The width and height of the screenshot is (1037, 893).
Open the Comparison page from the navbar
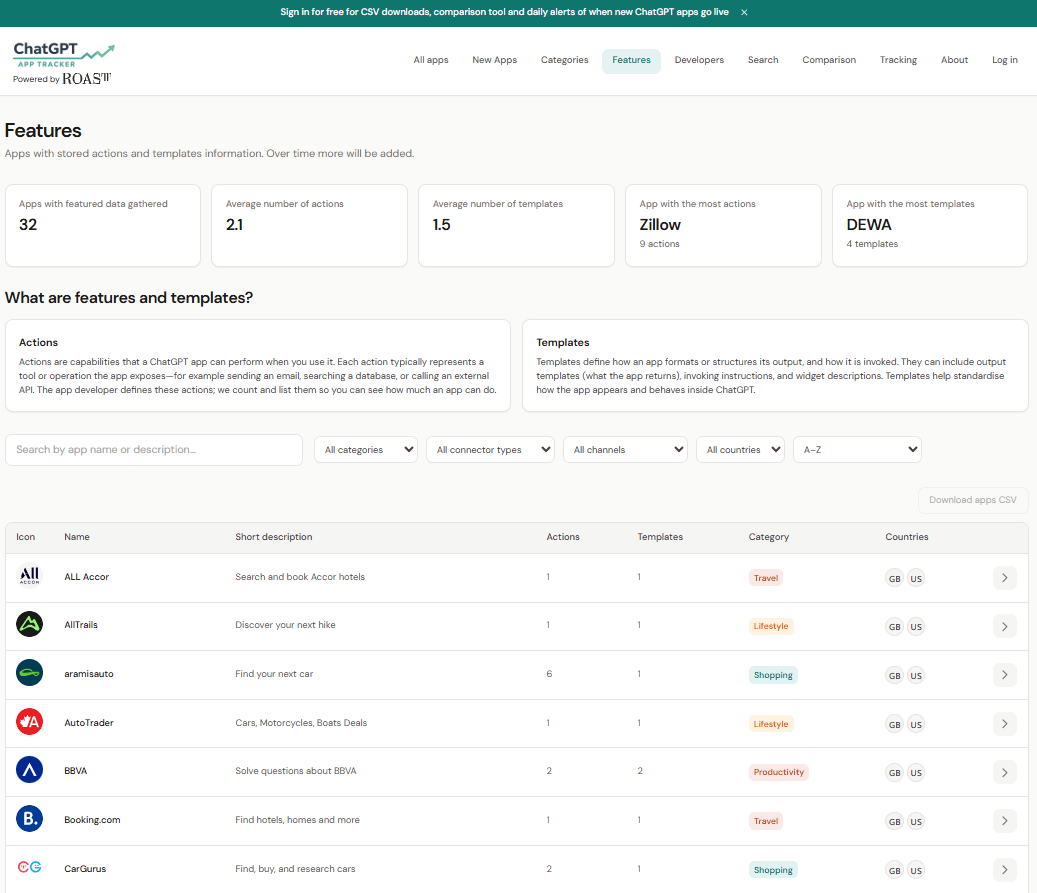coord(829,60)
